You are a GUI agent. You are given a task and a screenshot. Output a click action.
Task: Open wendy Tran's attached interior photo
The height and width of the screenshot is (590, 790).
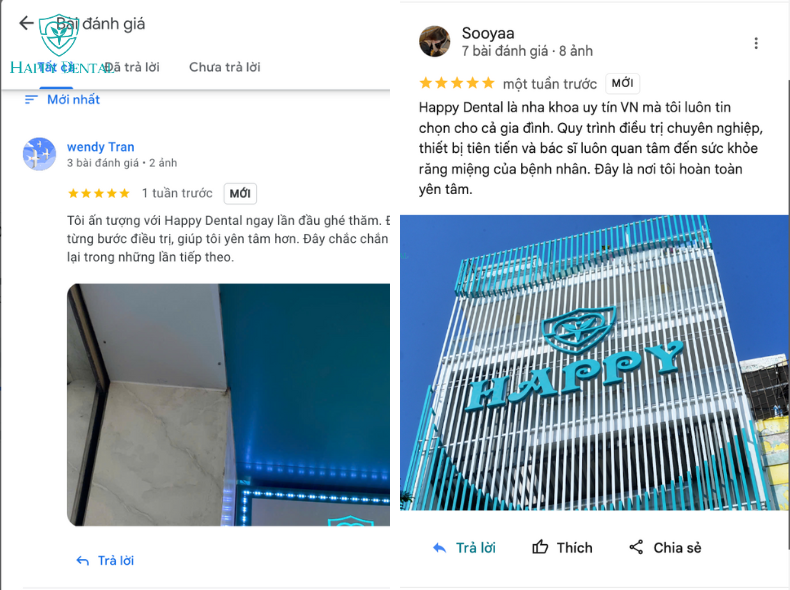pyautogui.click(x=228, y=405)
